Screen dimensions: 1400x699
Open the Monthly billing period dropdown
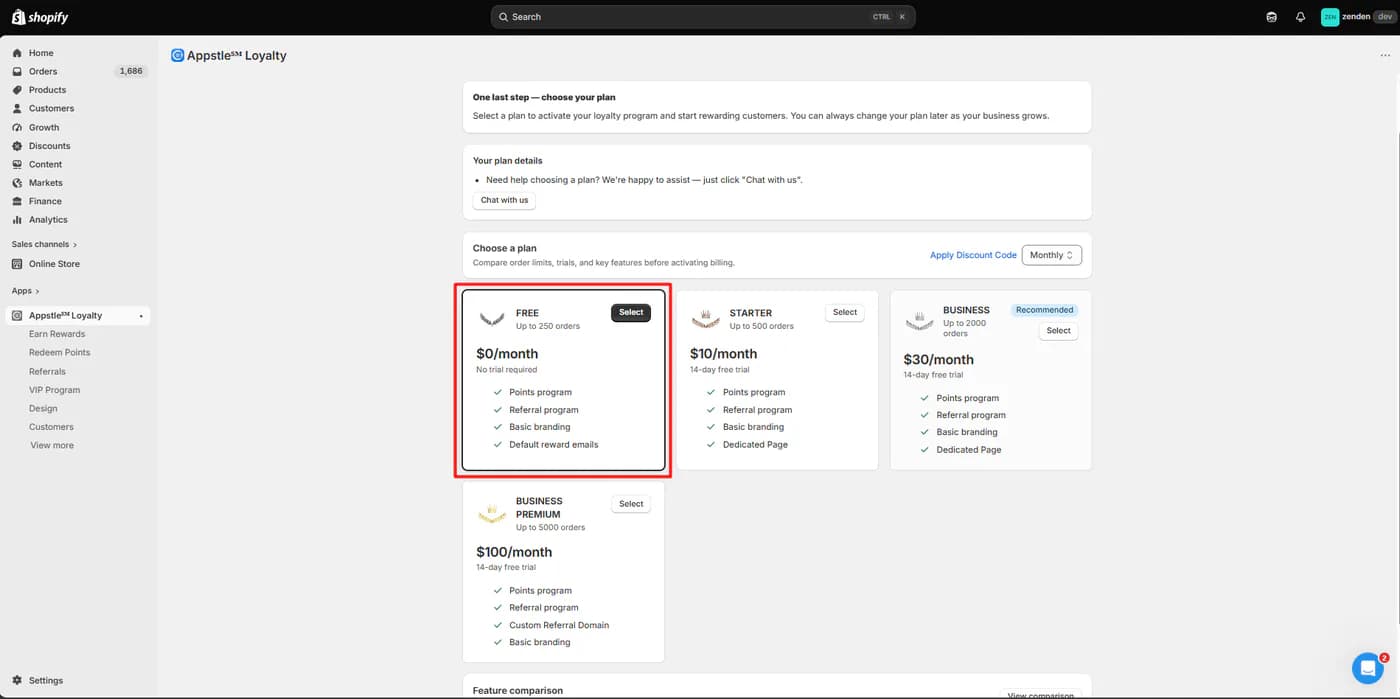pos(1051,255)
